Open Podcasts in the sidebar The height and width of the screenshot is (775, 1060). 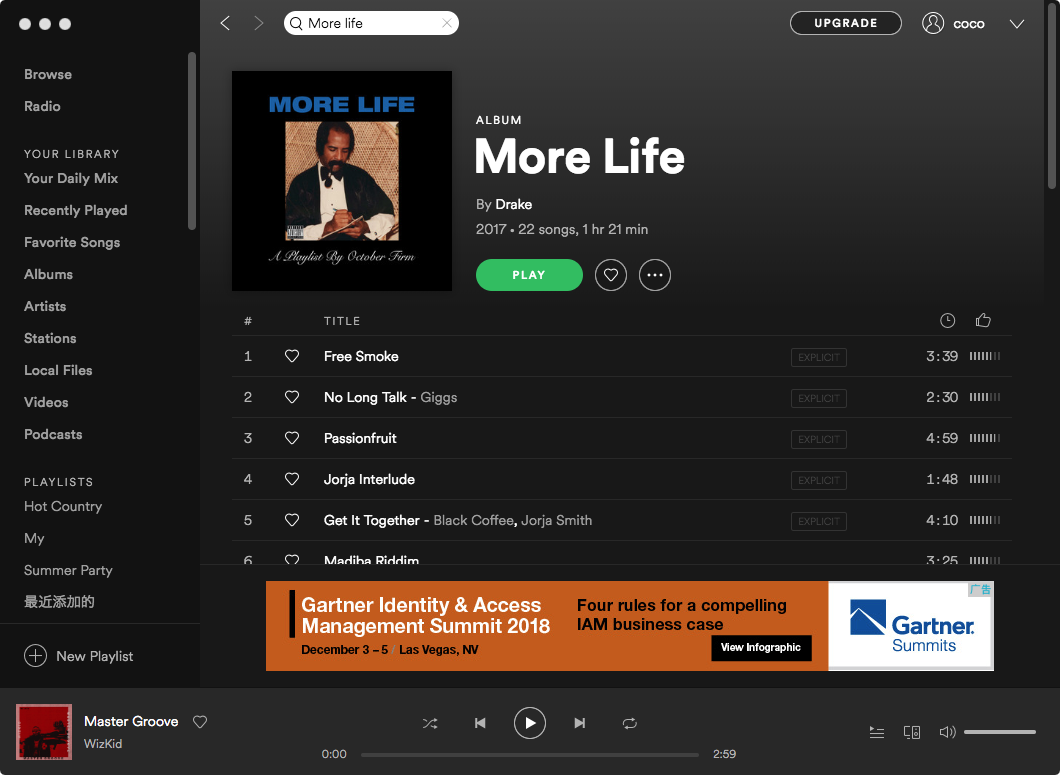click(x=53, y=434)
